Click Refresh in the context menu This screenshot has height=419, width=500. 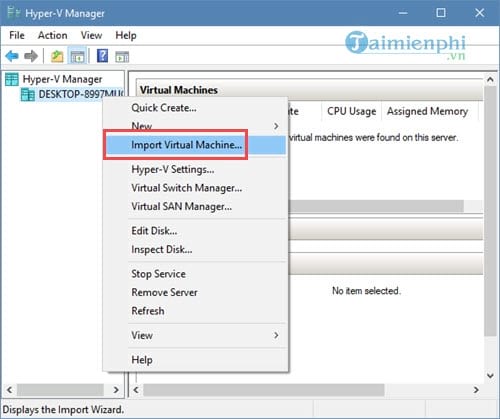(x=195, y=311)
